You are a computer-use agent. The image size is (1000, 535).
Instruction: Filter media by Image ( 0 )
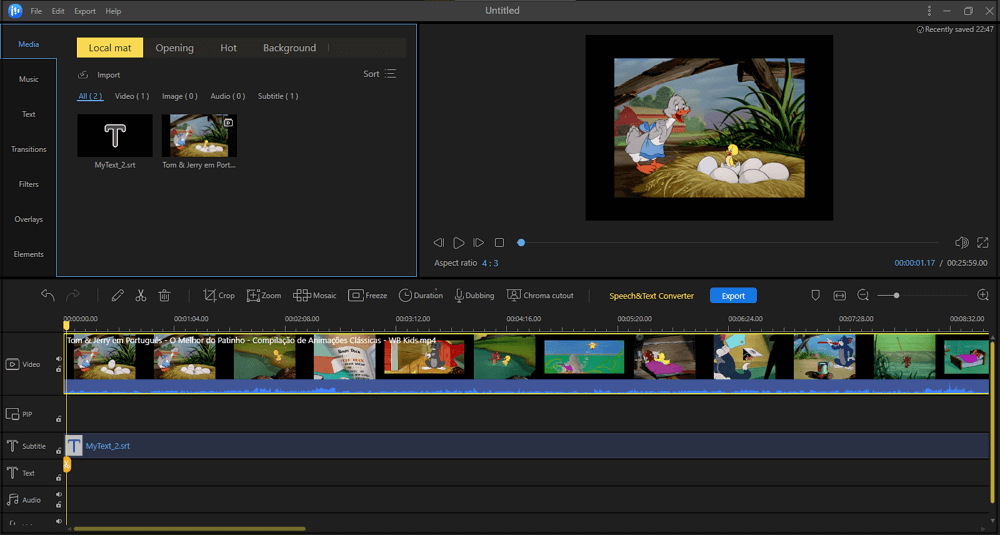click(x=179, y=96)
